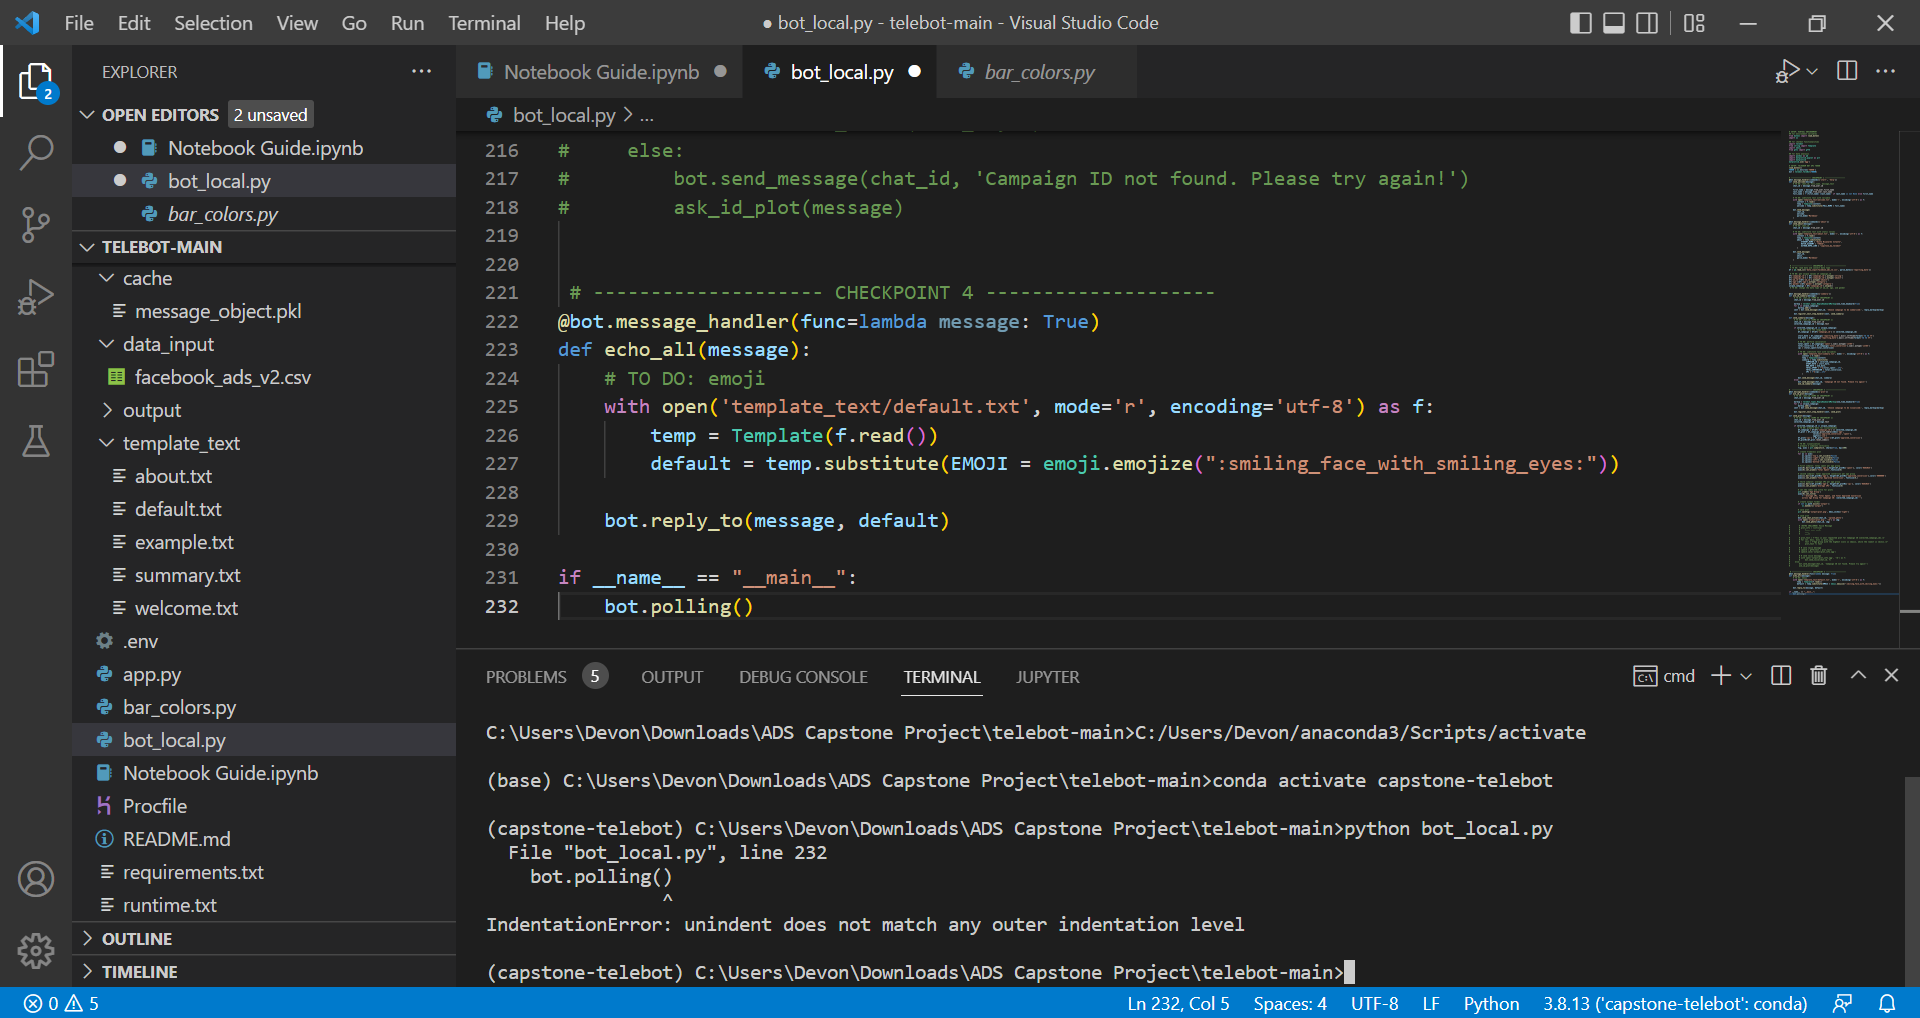Open Run and Debug view
Viewport: 1920px width, 1018px height.
[36, 297]
